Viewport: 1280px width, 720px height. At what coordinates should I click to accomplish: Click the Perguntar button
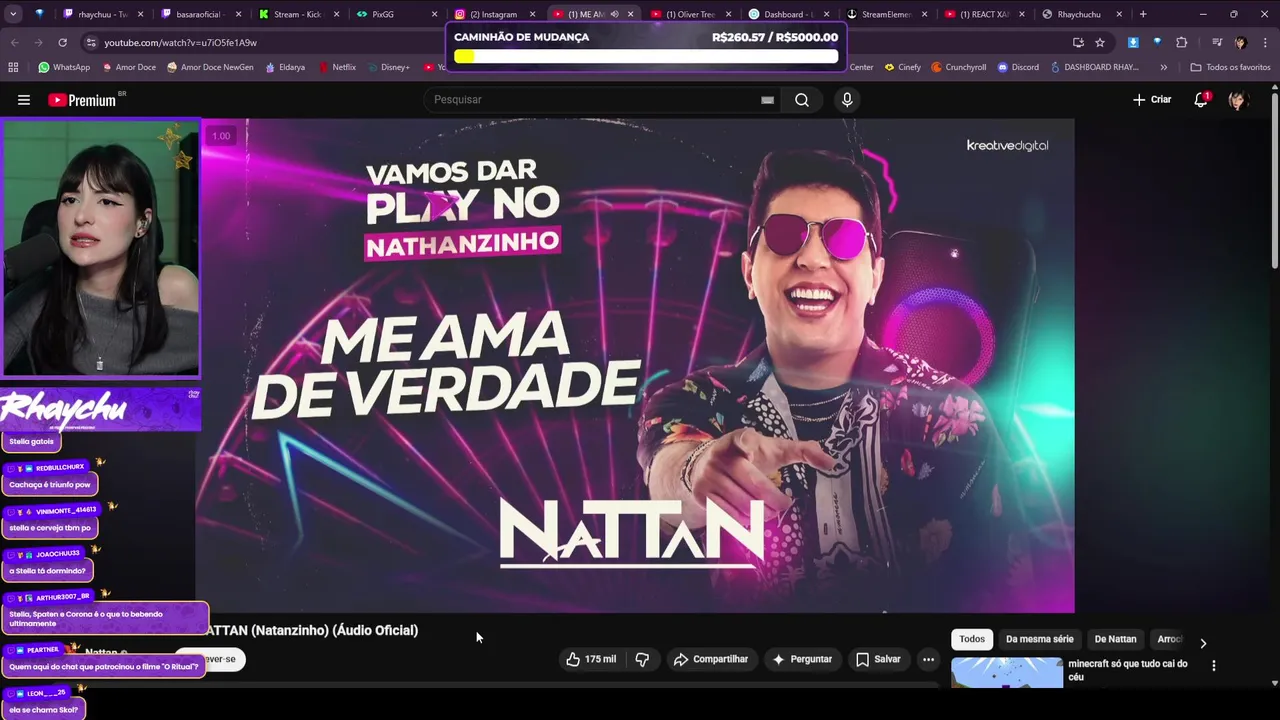(801, 659)
